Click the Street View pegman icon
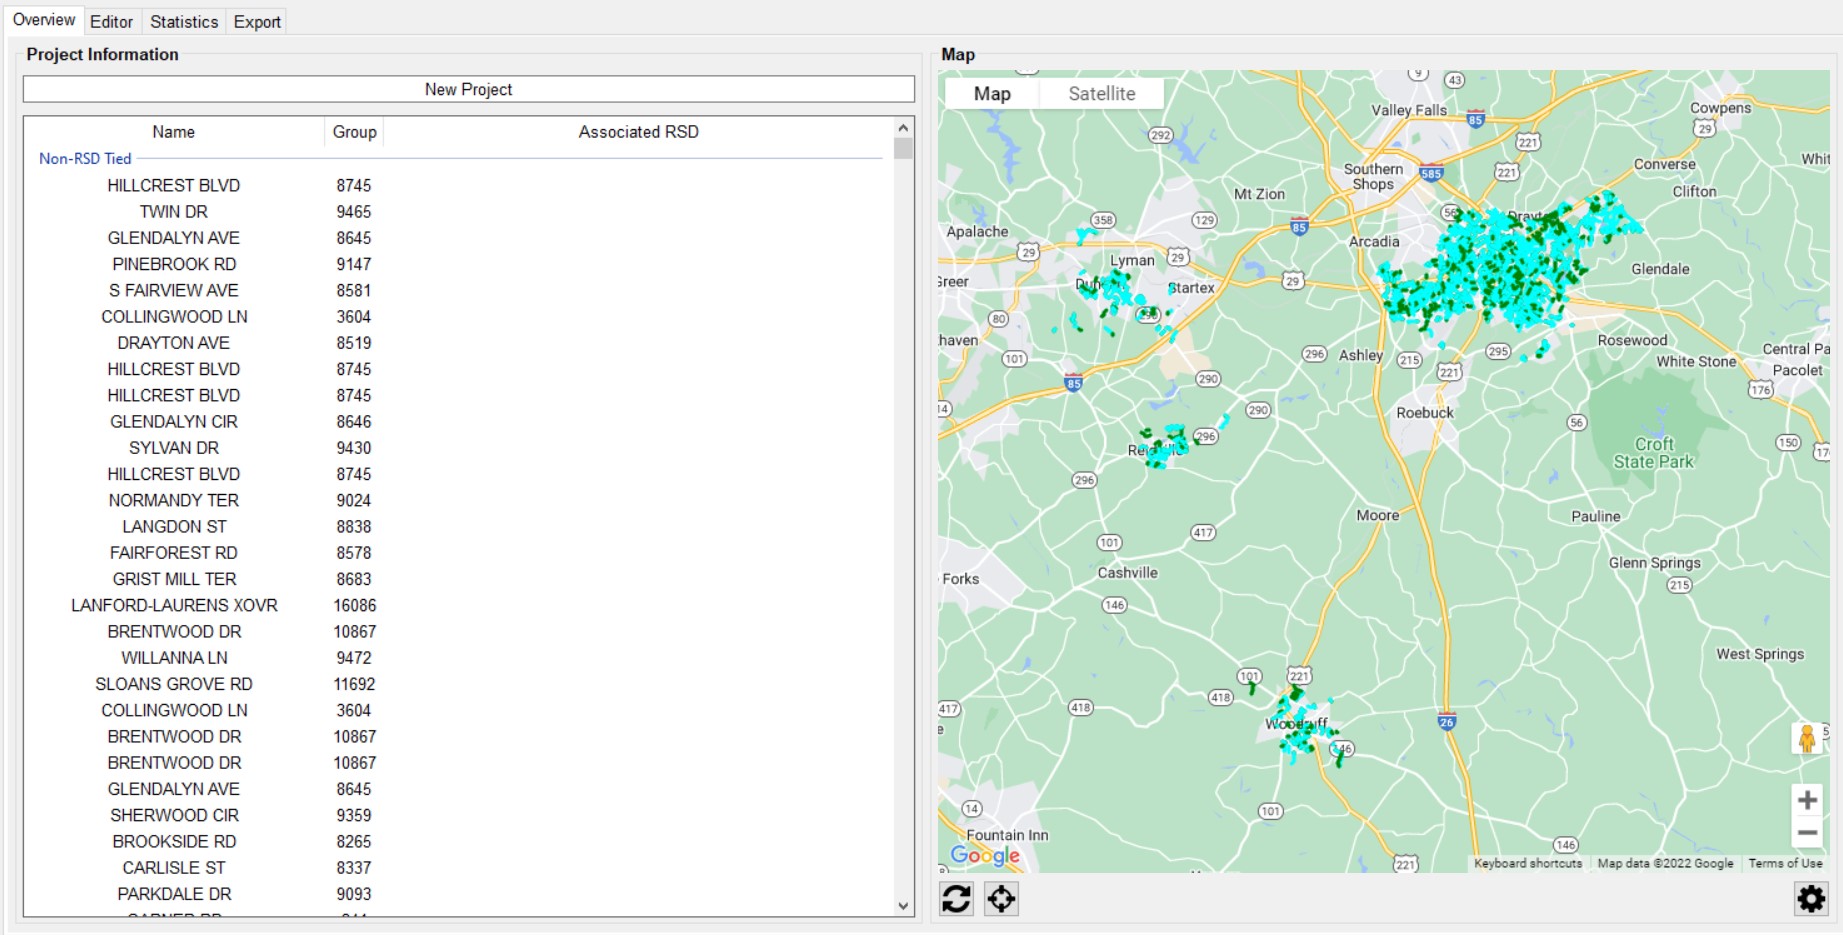This screenshot has width=1843, height=935. (x=1806, y=739)
